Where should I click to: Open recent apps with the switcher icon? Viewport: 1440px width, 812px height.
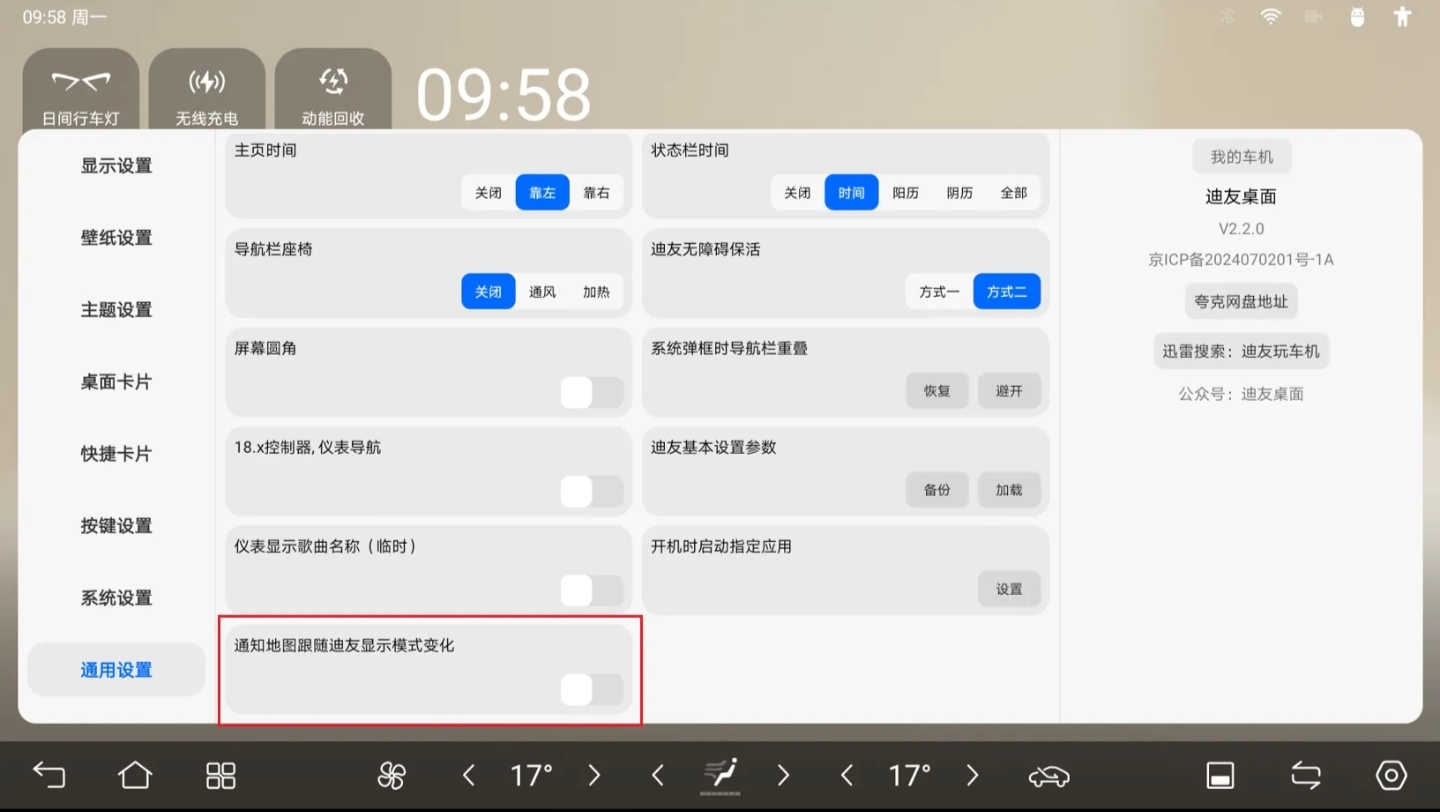[x=1306, y=775]
